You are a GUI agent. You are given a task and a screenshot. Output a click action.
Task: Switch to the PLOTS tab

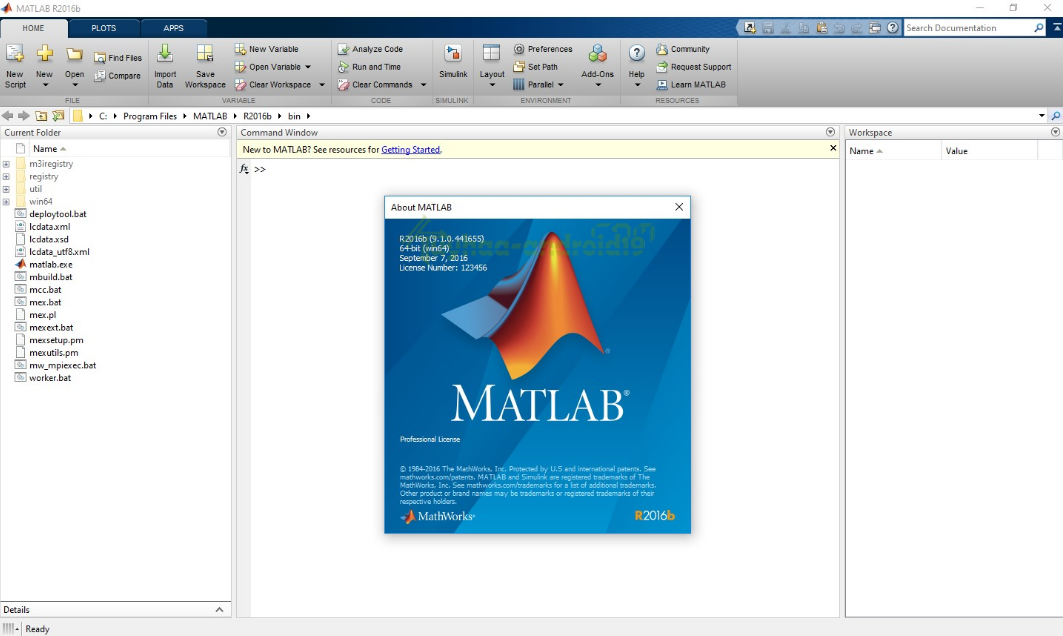click(104, 28)
